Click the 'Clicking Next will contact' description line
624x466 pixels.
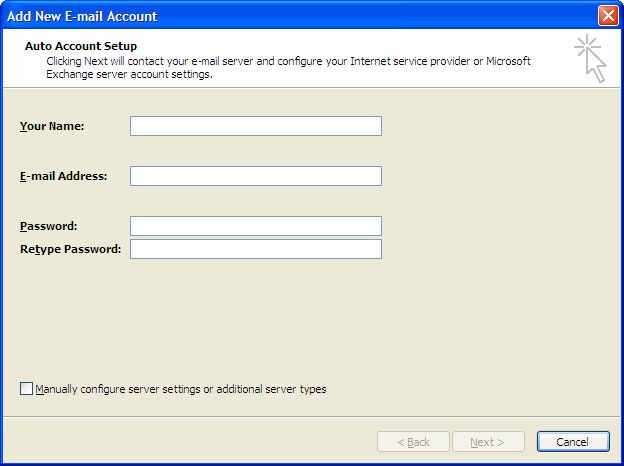pyautogui.click(x=289, y=61)
